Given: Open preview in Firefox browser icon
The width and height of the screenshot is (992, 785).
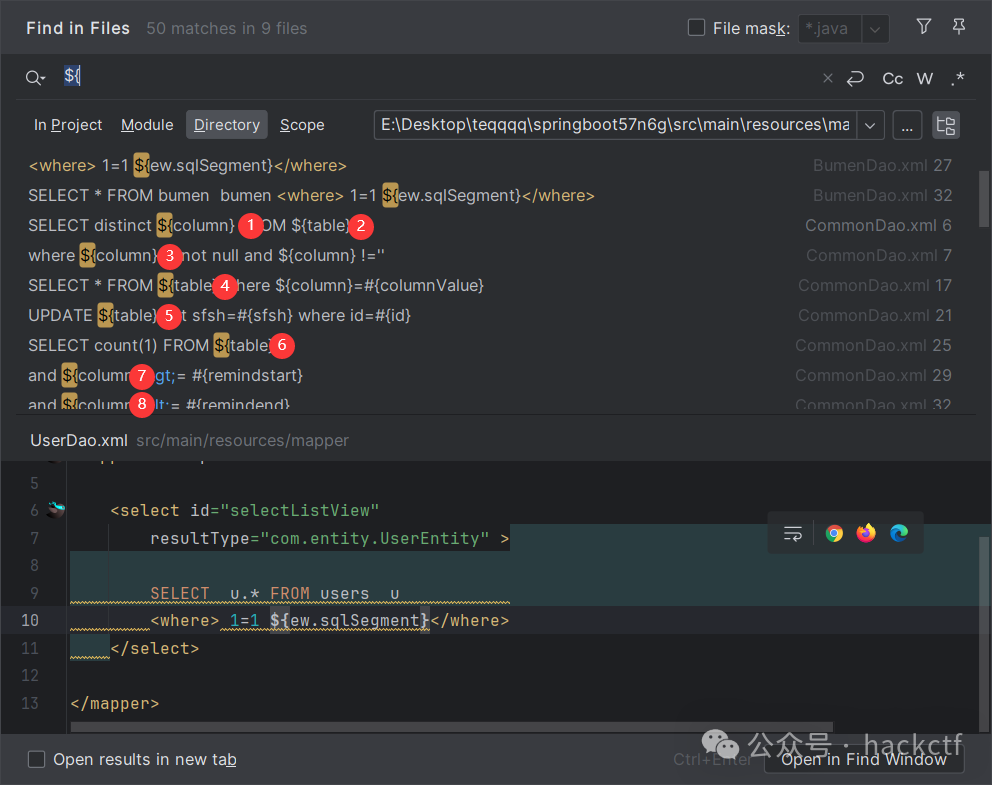Looking at the screenshot, I should tap(866, 533).
